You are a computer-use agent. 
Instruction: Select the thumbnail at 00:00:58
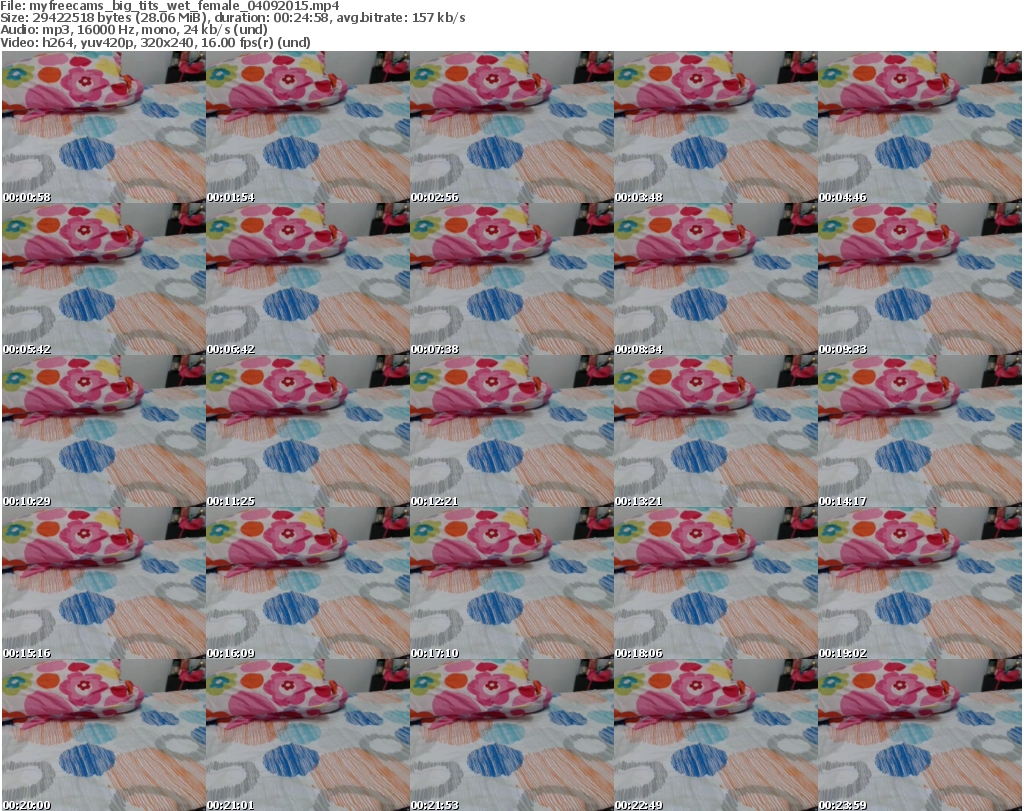(104, 127)
